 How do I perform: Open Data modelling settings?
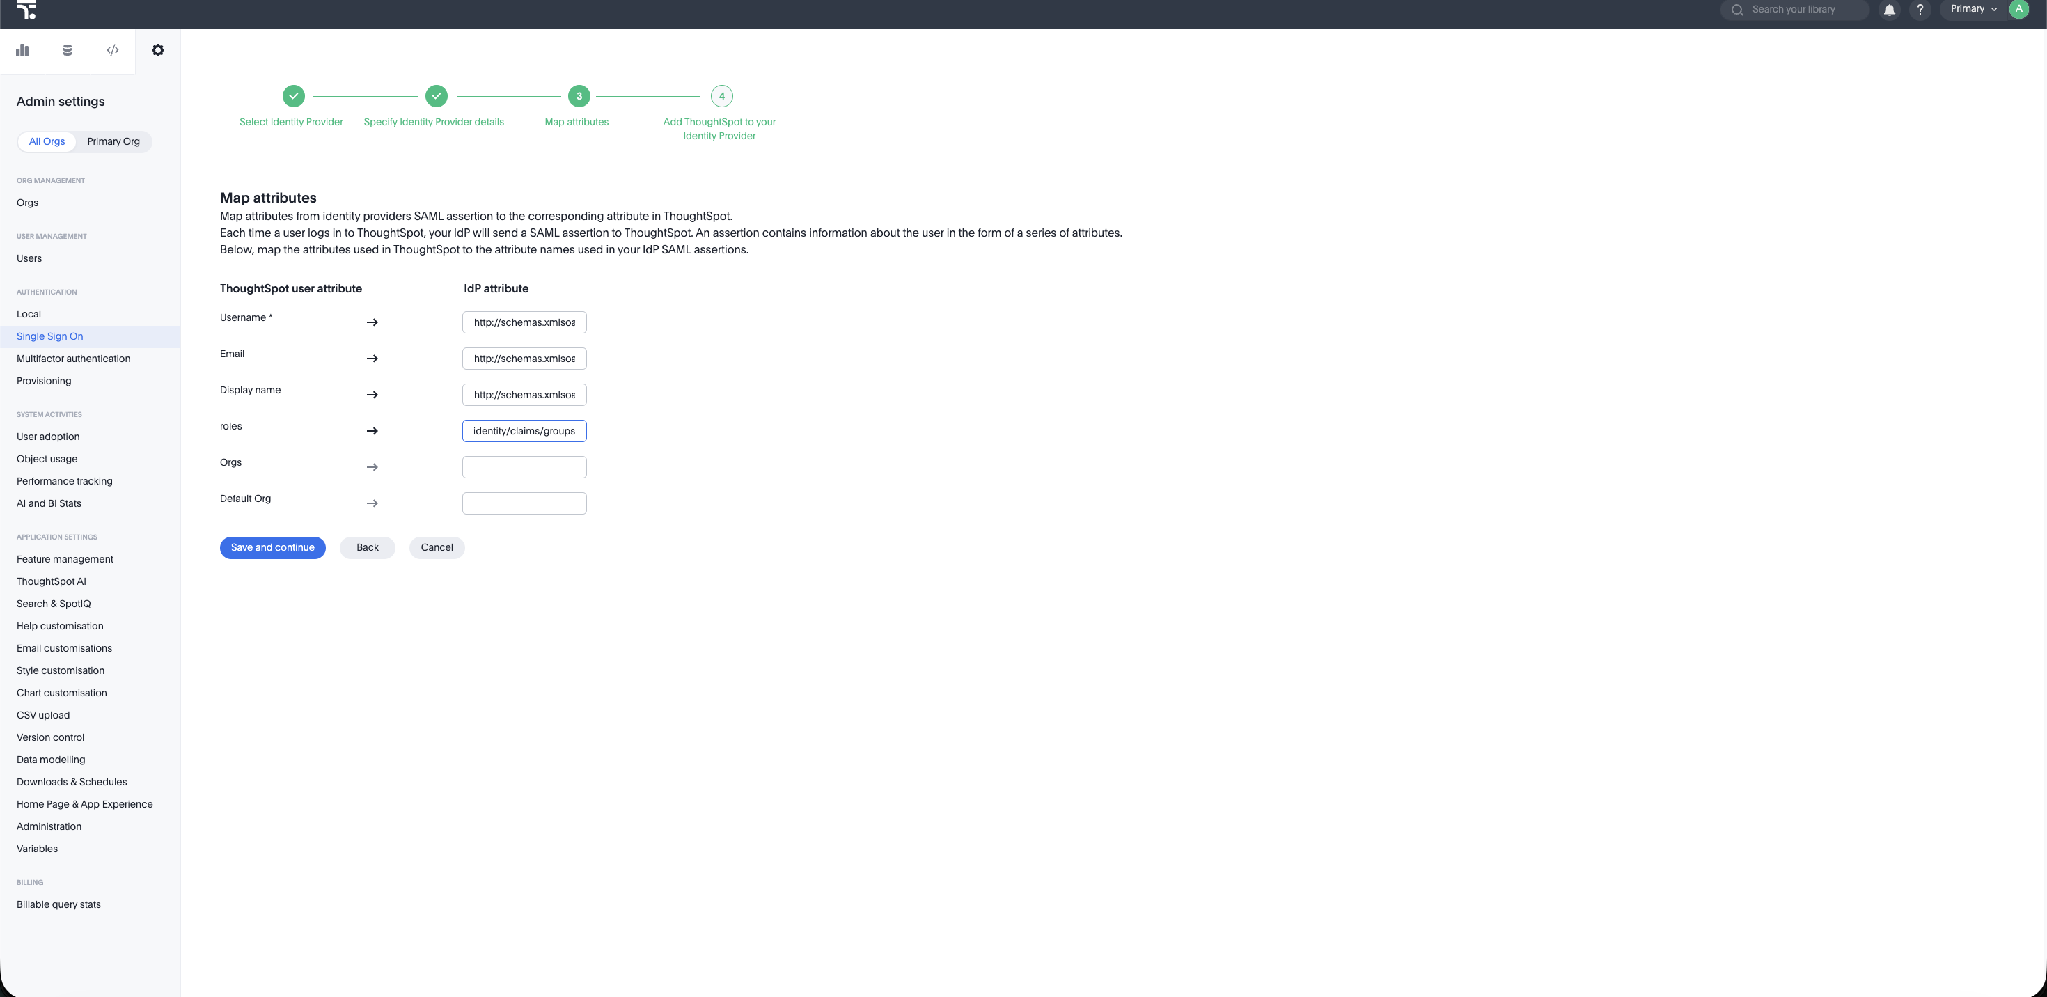point(51,760)
